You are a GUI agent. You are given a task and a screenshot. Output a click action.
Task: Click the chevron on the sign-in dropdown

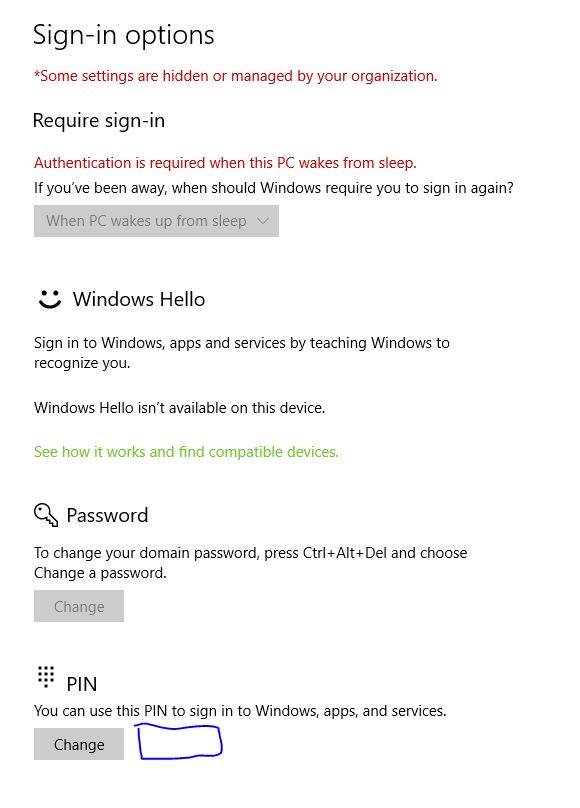click(x=262, y=220)
